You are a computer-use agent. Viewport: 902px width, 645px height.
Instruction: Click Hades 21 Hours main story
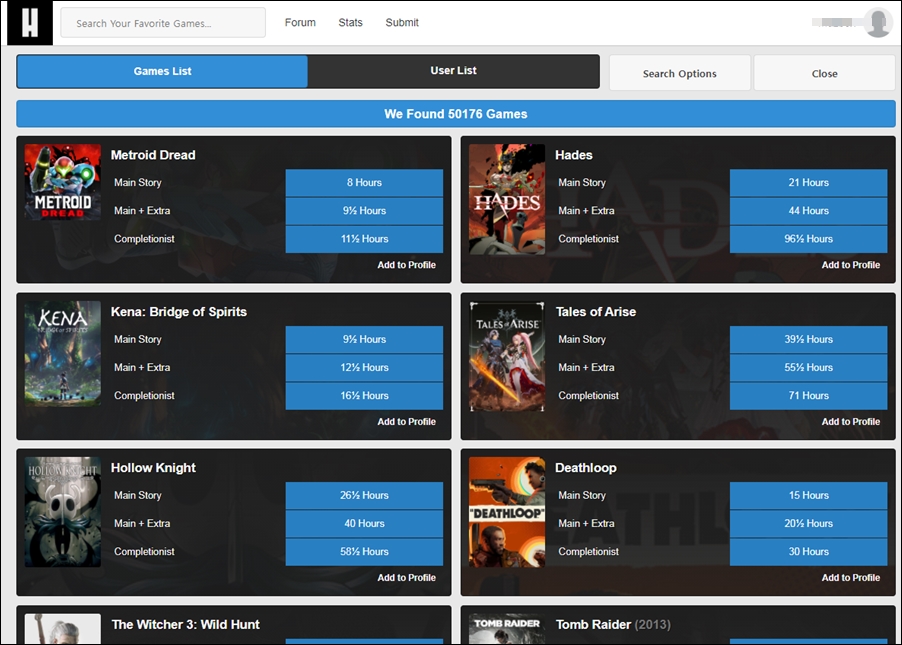[x=808, y=182]
